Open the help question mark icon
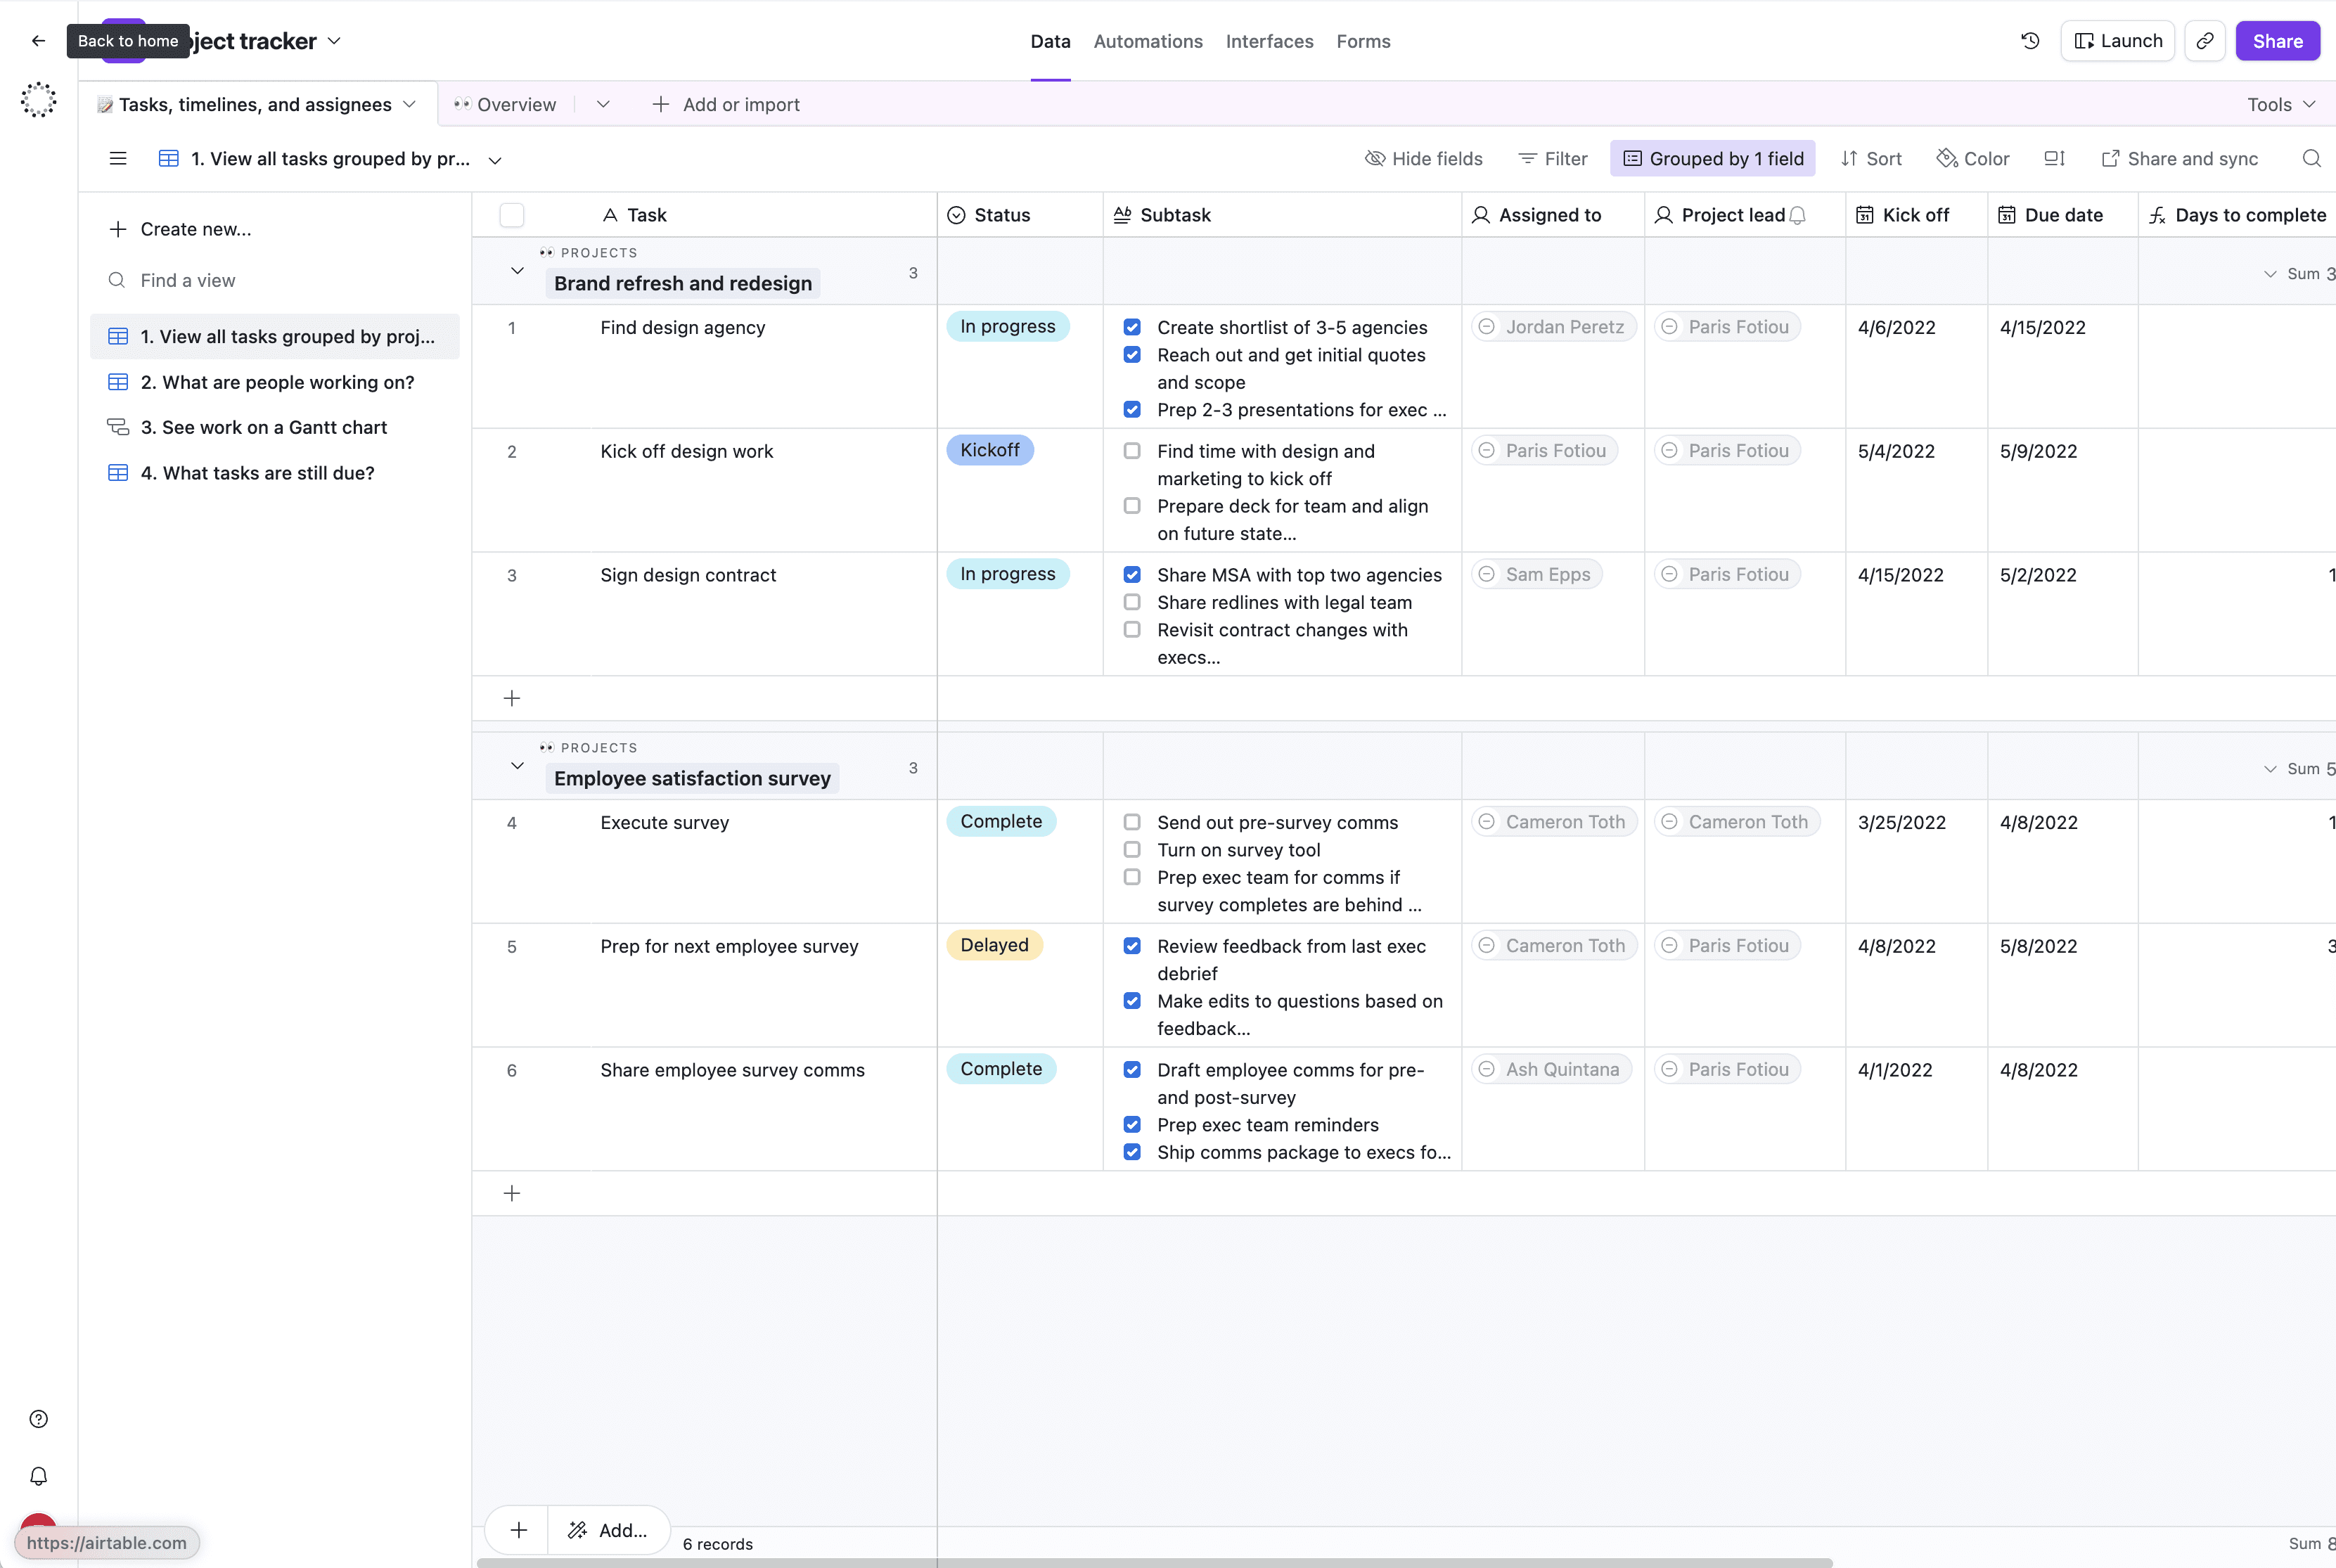The width and height of the screenshot is (2336, 1568). click(39, 1419)
